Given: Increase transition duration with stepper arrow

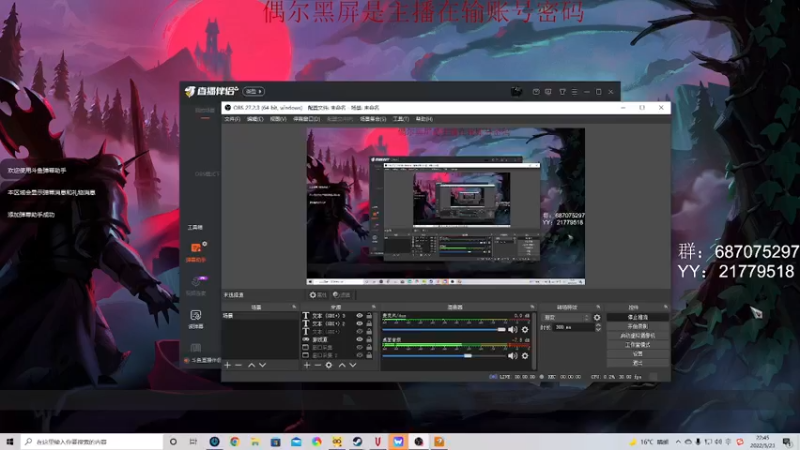Looking at the screenshot, I should tap(598, 326).
